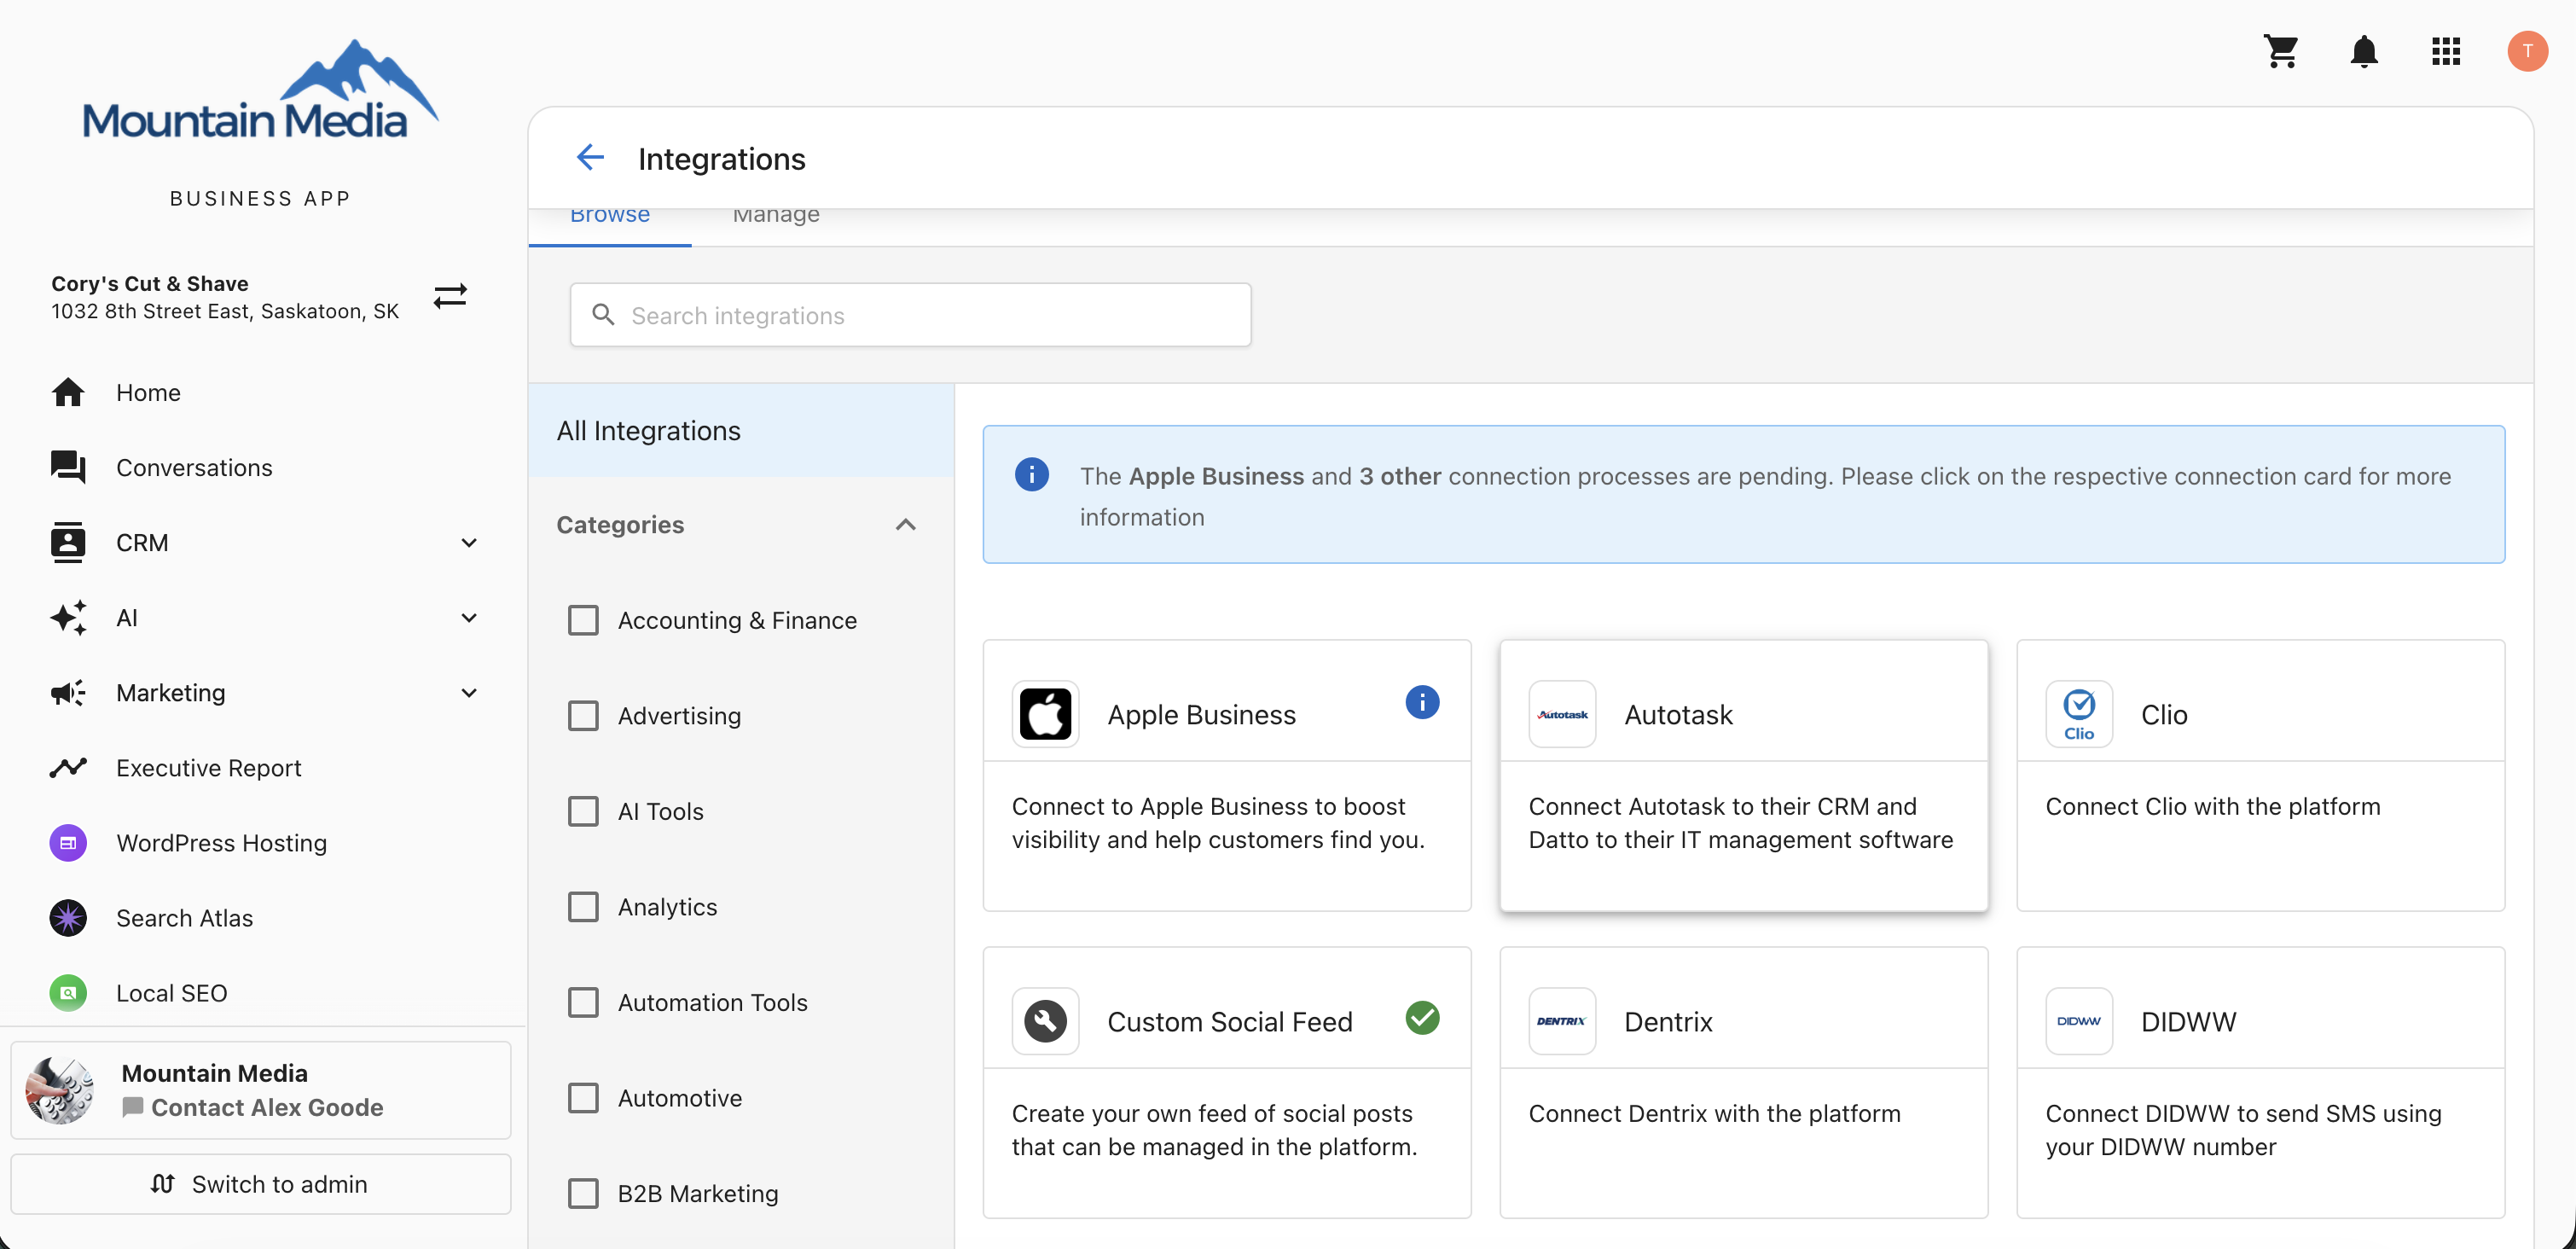The image size is (2576, 1249).
Task: Expand the Marketing menu chevron
Action: coord(469,692)
